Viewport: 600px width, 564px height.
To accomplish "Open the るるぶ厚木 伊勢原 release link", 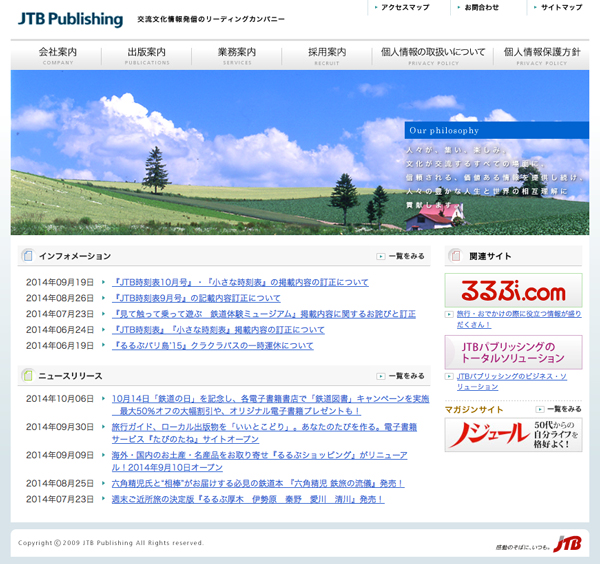I will 247,498.
